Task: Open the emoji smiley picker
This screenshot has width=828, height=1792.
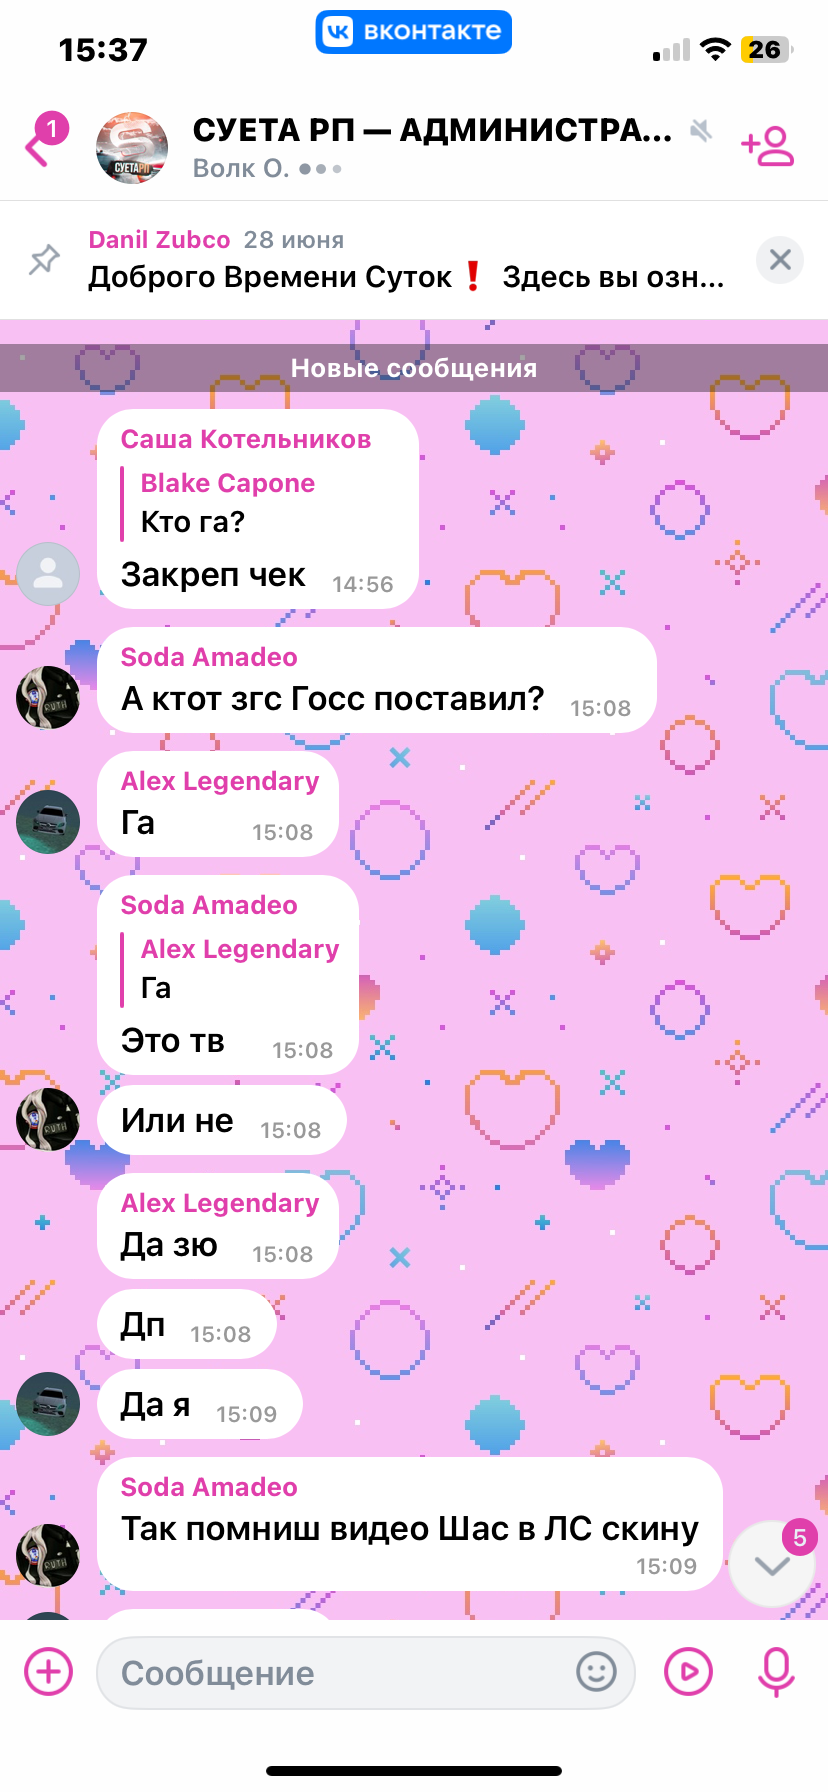Action: coord(596,1671)
